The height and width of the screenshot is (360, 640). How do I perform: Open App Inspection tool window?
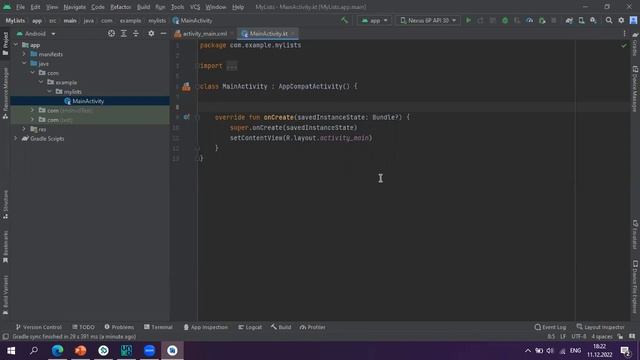point(205,327)
